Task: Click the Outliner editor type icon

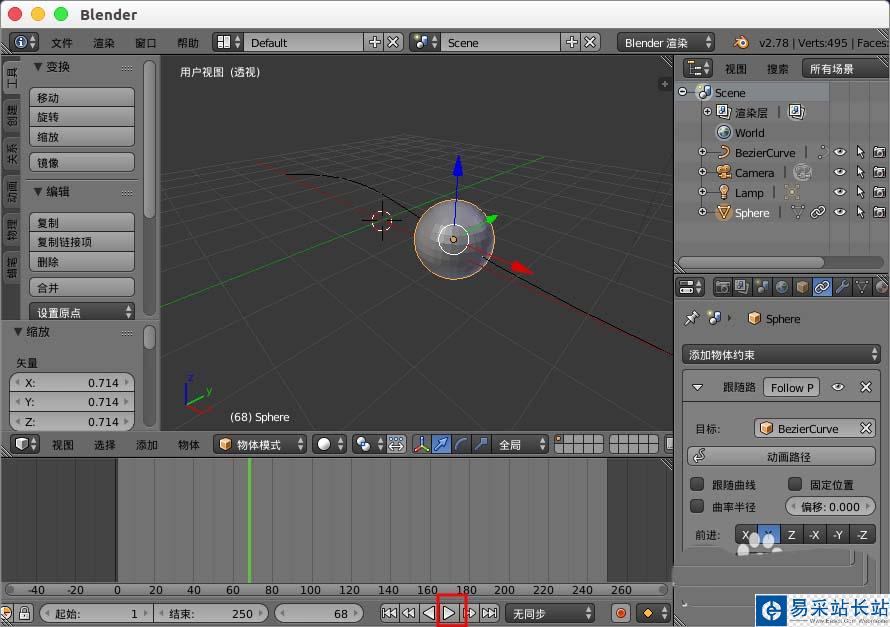Action: coord(698,69)
